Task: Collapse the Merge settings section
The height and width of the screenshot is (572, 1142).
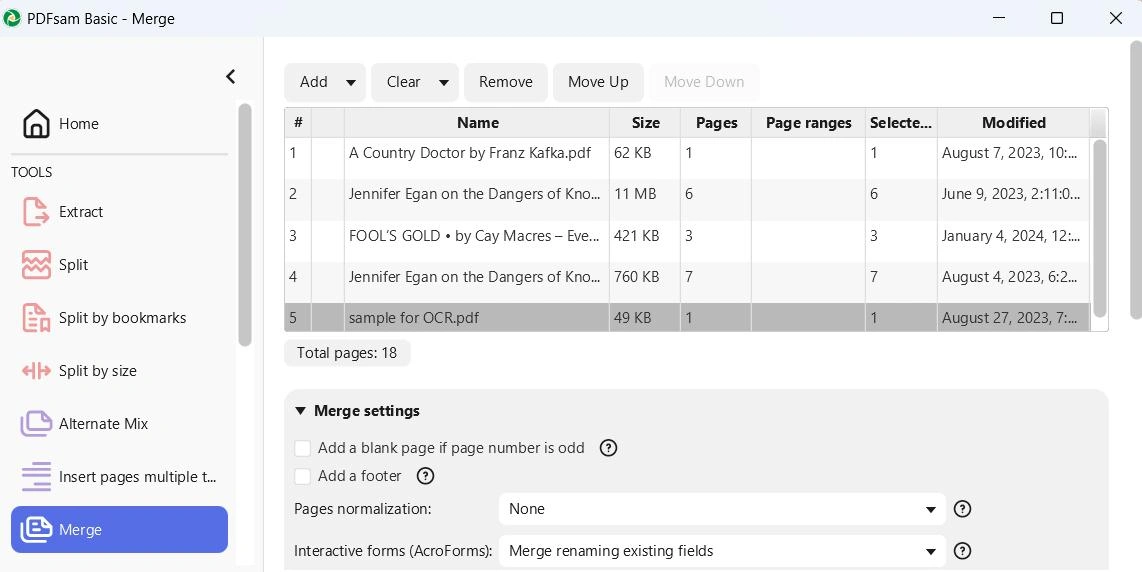Action: coord(300,411)
